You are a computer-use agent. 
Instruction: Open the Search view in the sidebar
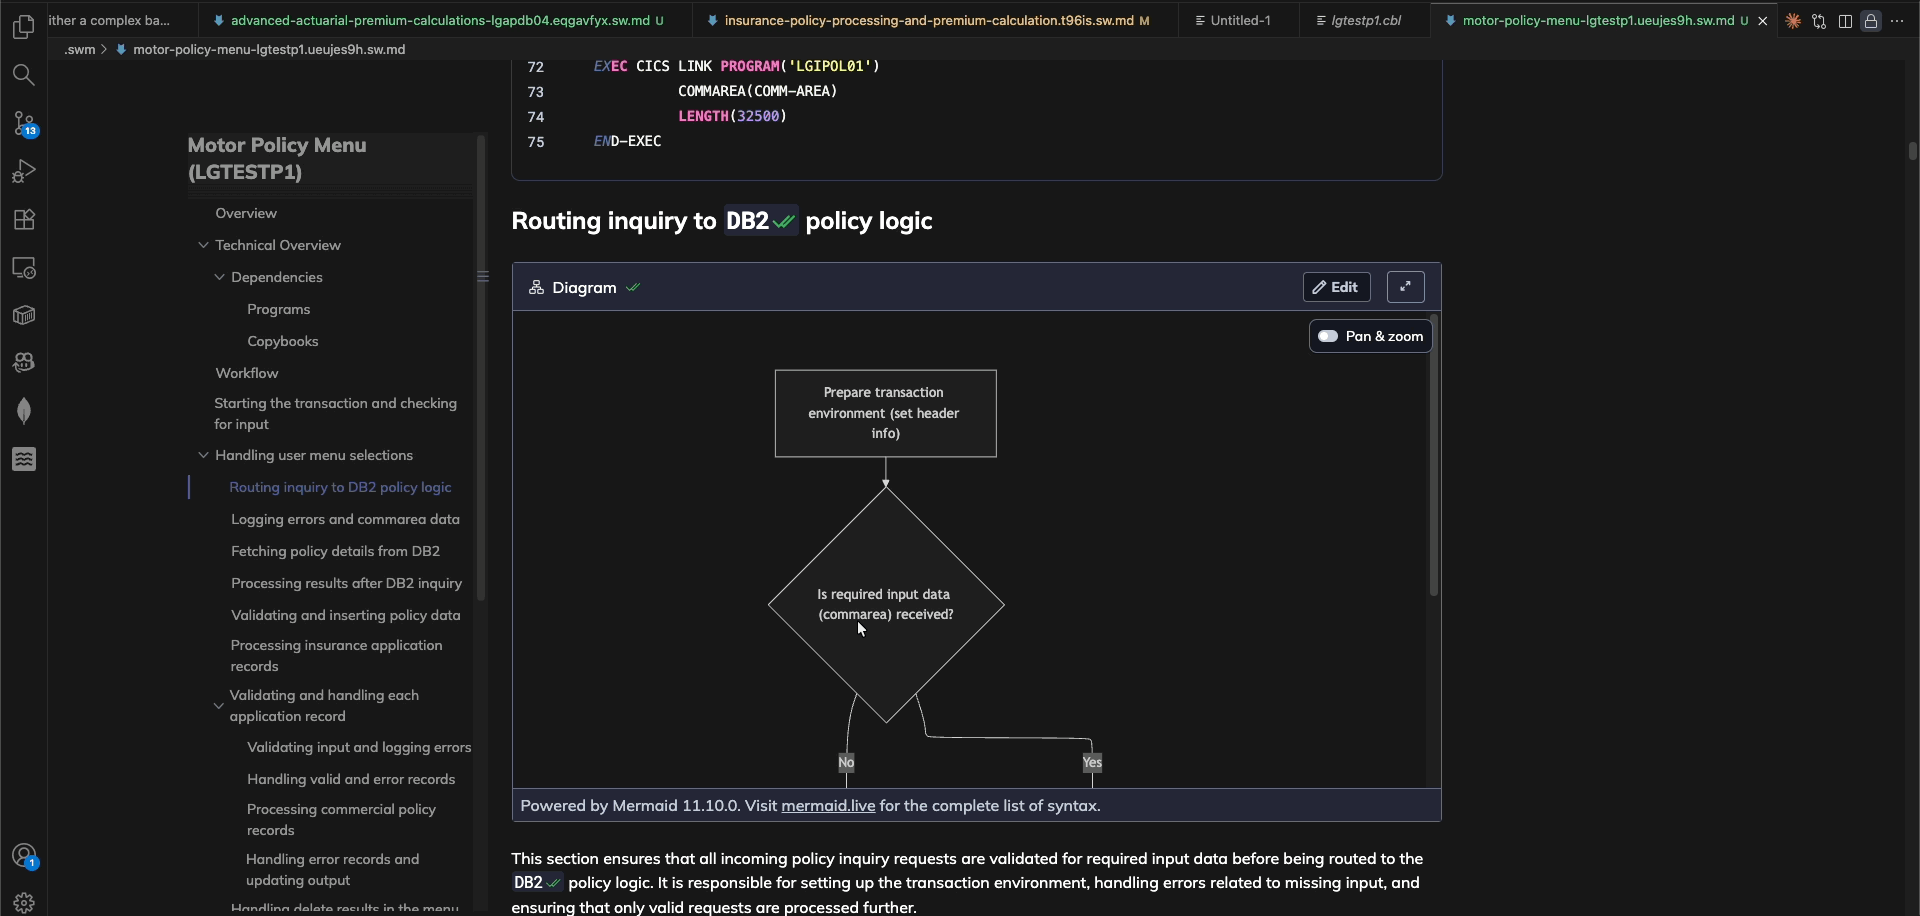click(x=24, y=74)
